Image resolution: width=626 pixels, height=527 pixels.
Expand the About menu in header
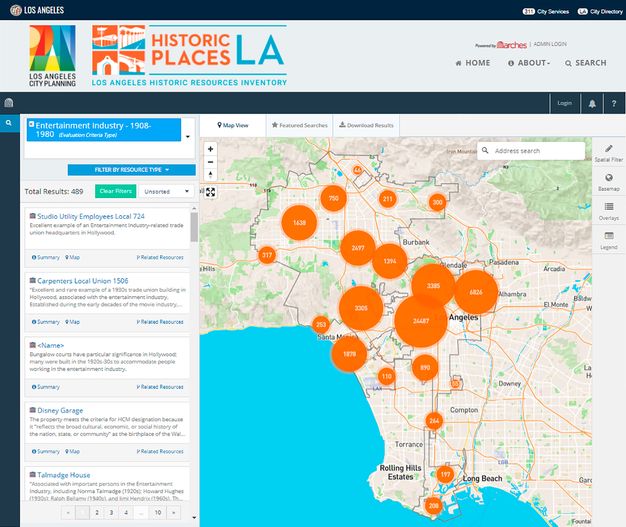click(530, 63)
